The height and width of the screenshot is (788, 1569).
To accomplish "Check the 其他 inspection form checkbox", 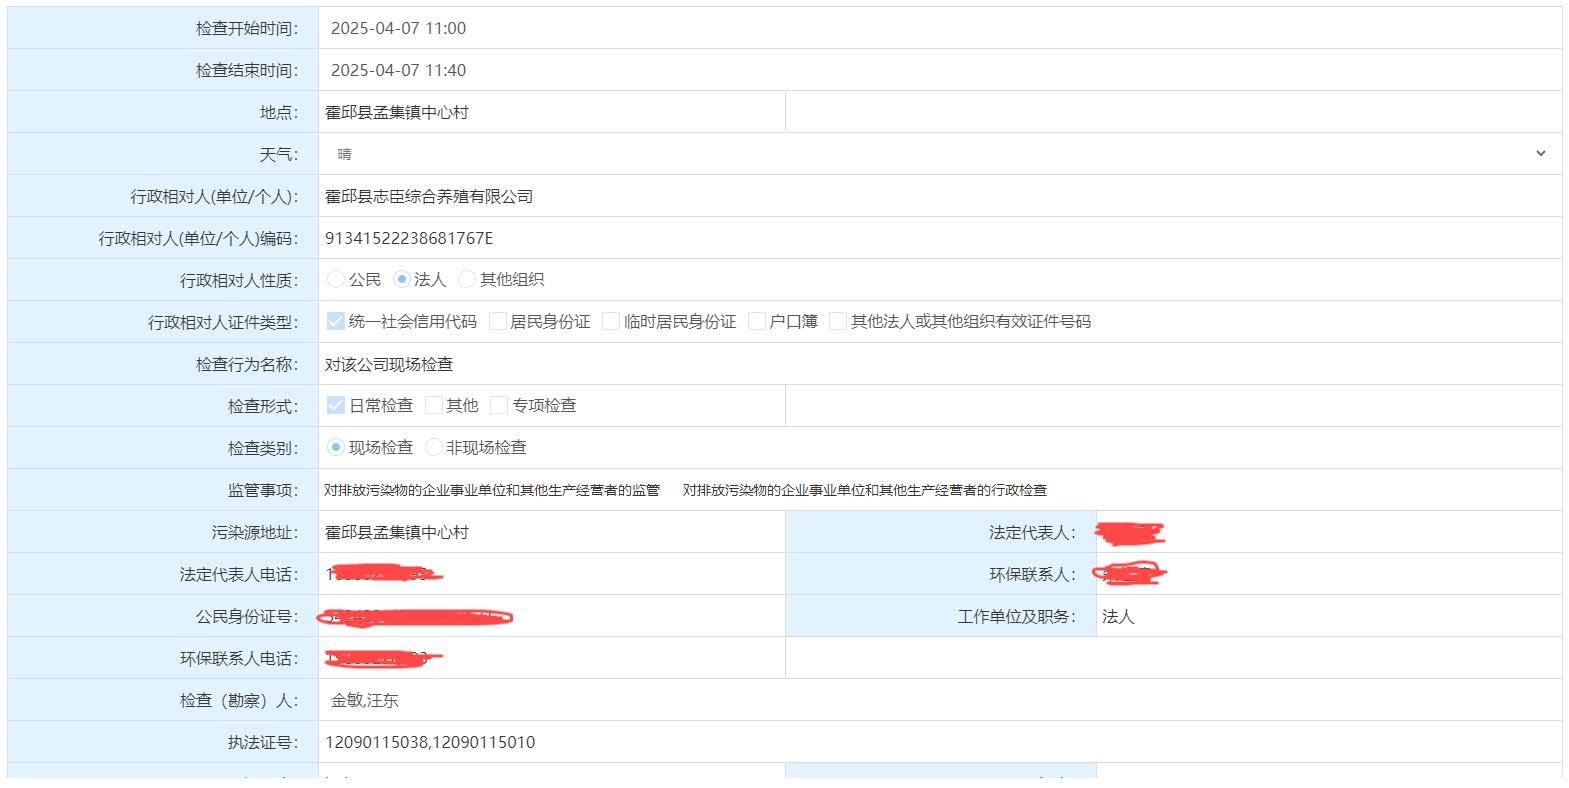I will [434, 405].
